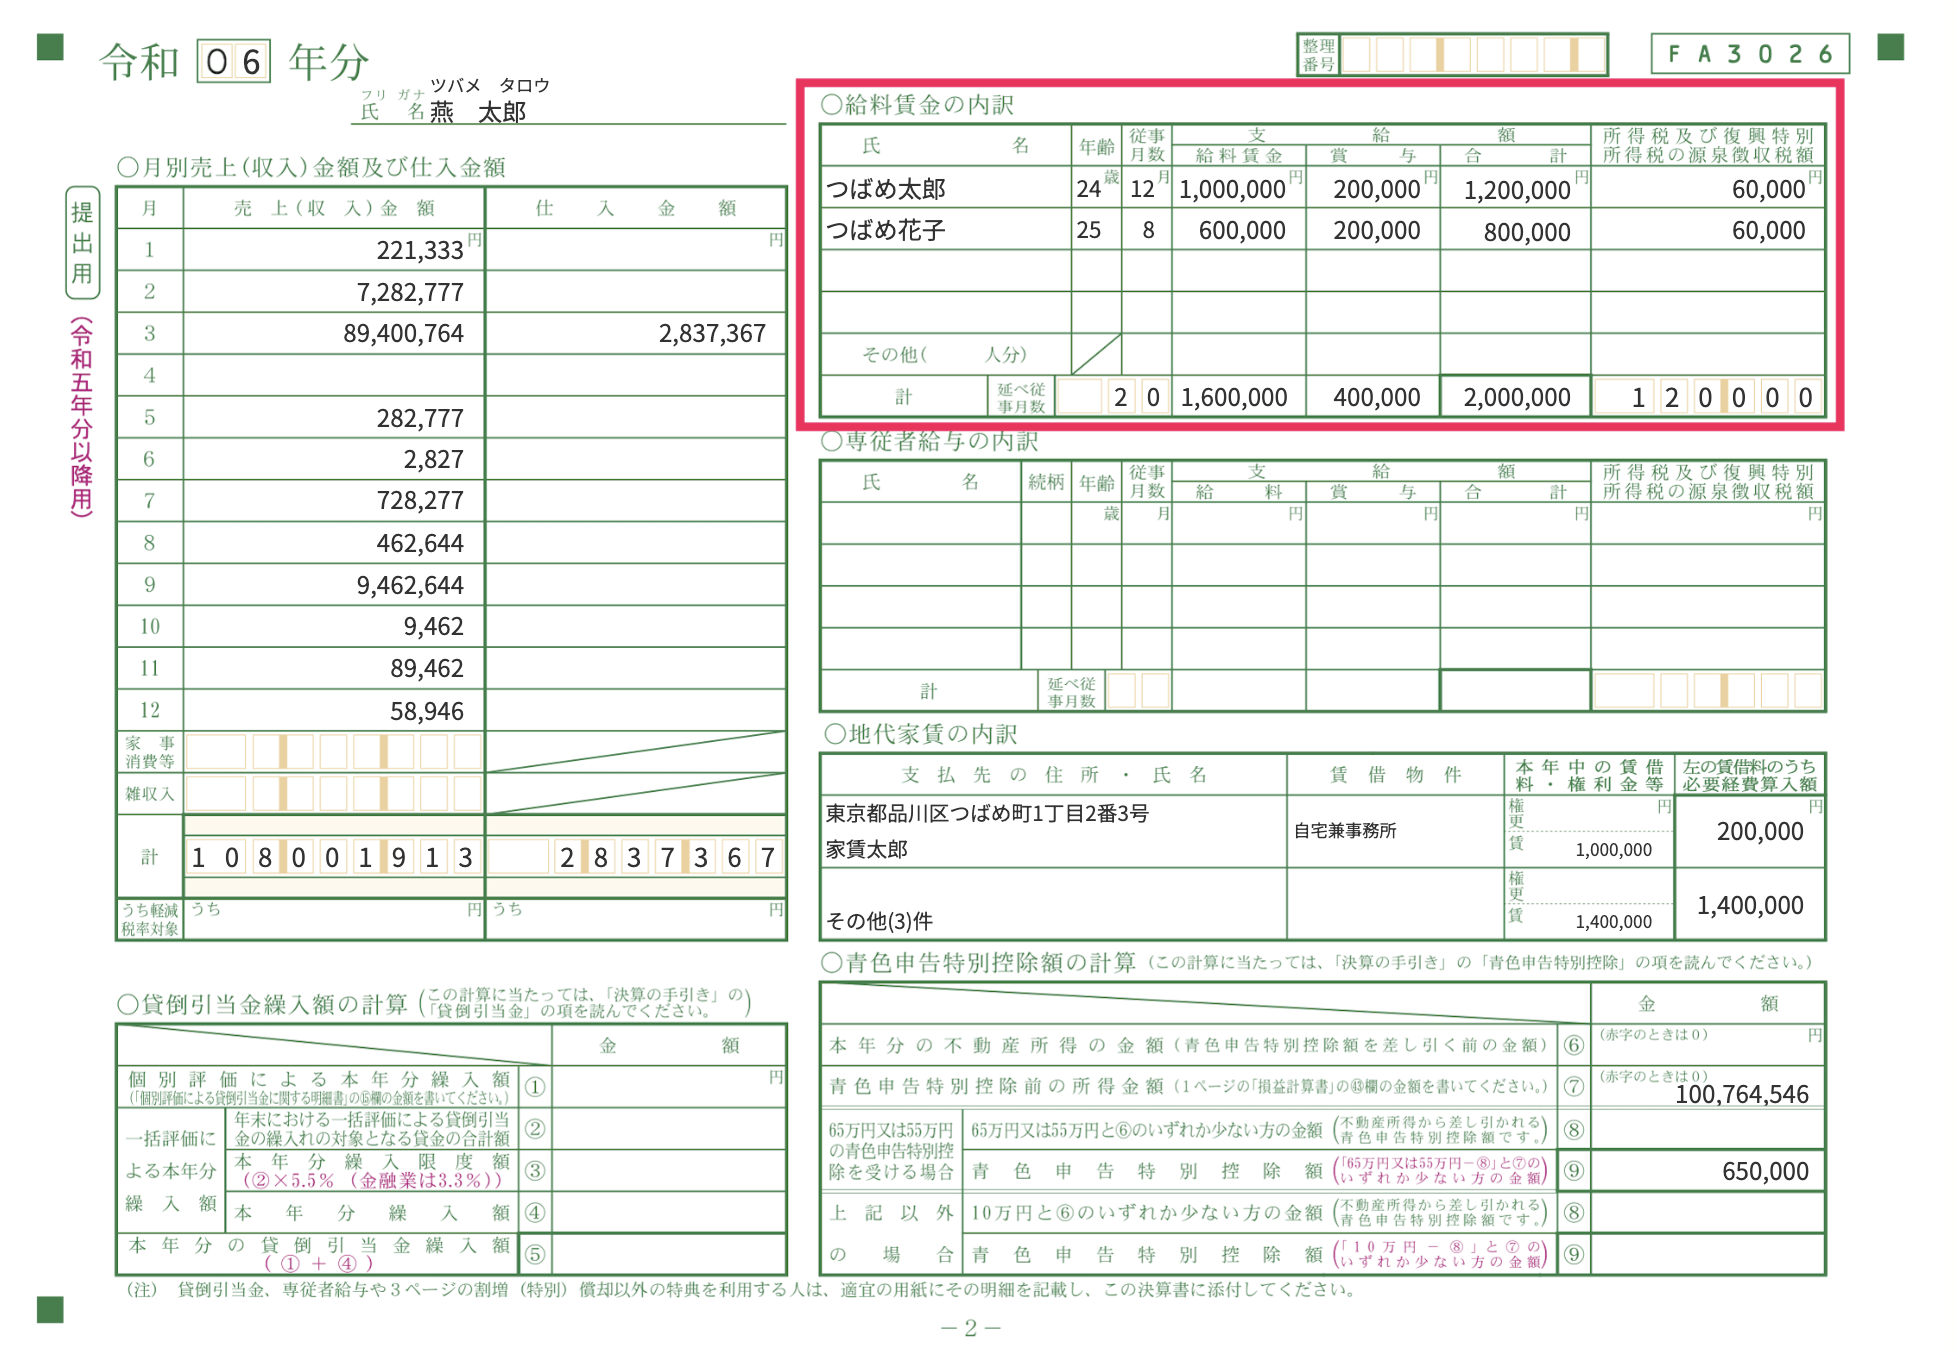
Task: Click salary subtotal 1,600,000
Action: click(x=1234, y=398)
